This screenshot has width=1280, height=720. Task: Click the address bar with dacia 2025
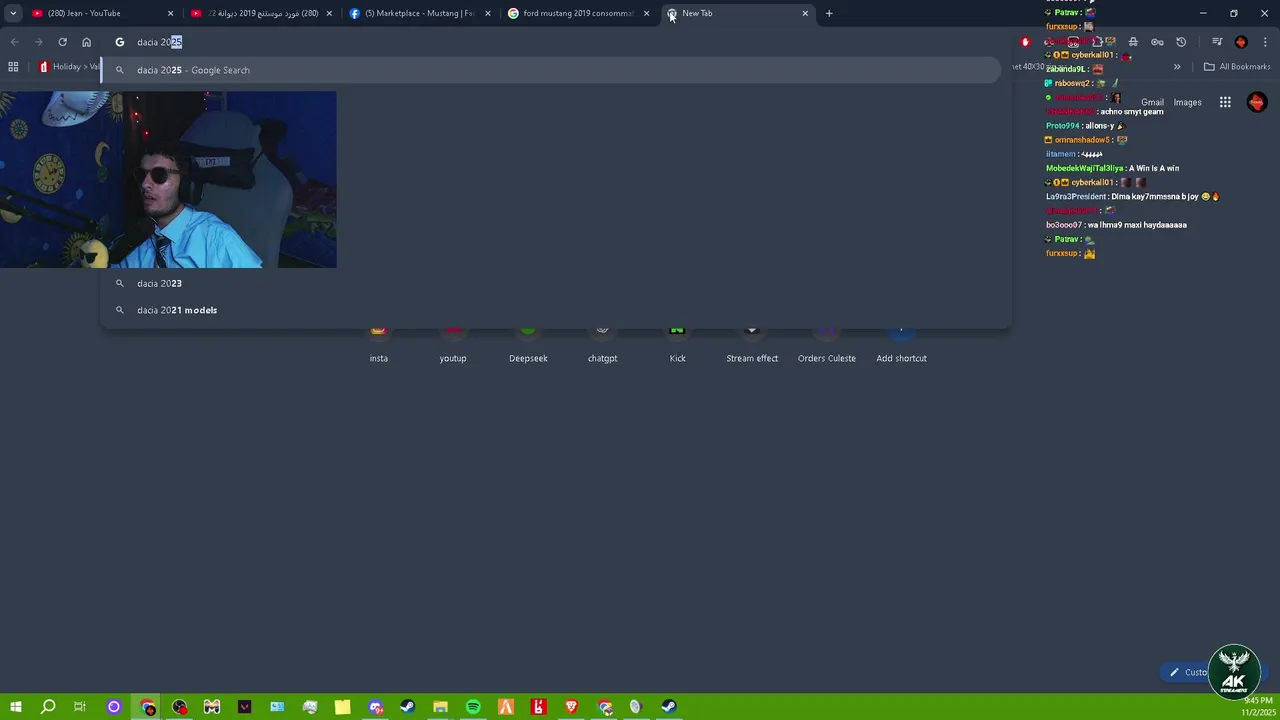pyautogui.click(x=555, y=42)
